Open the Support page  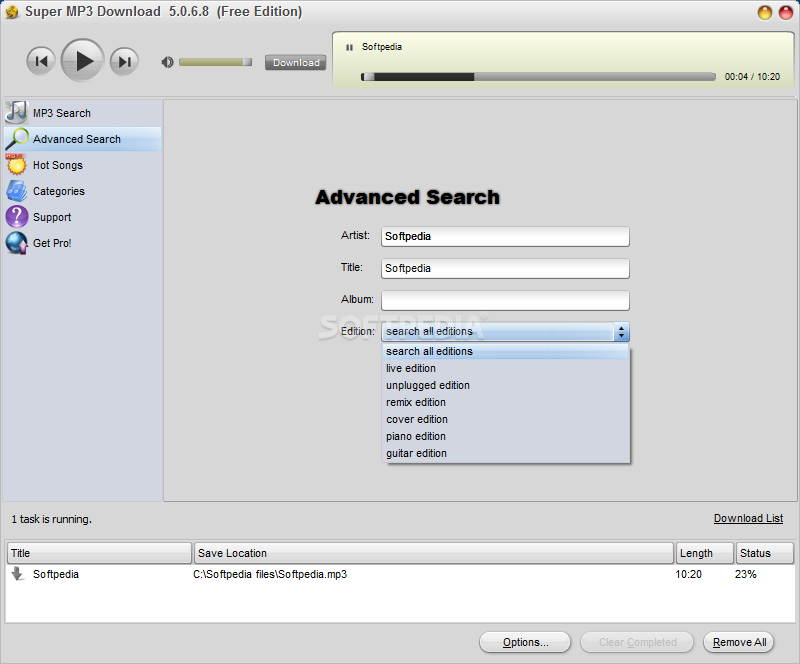(83, 217)
